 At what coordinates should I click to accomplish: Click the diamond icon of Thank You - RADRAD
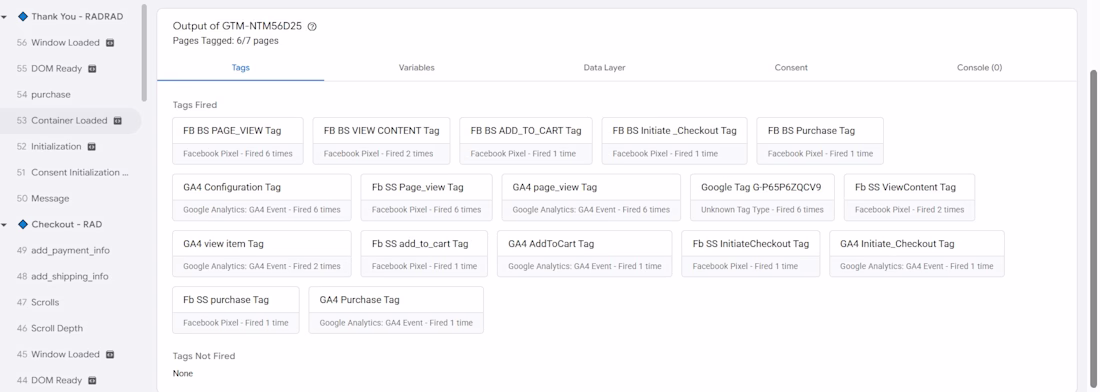click(x=22, y=16)
